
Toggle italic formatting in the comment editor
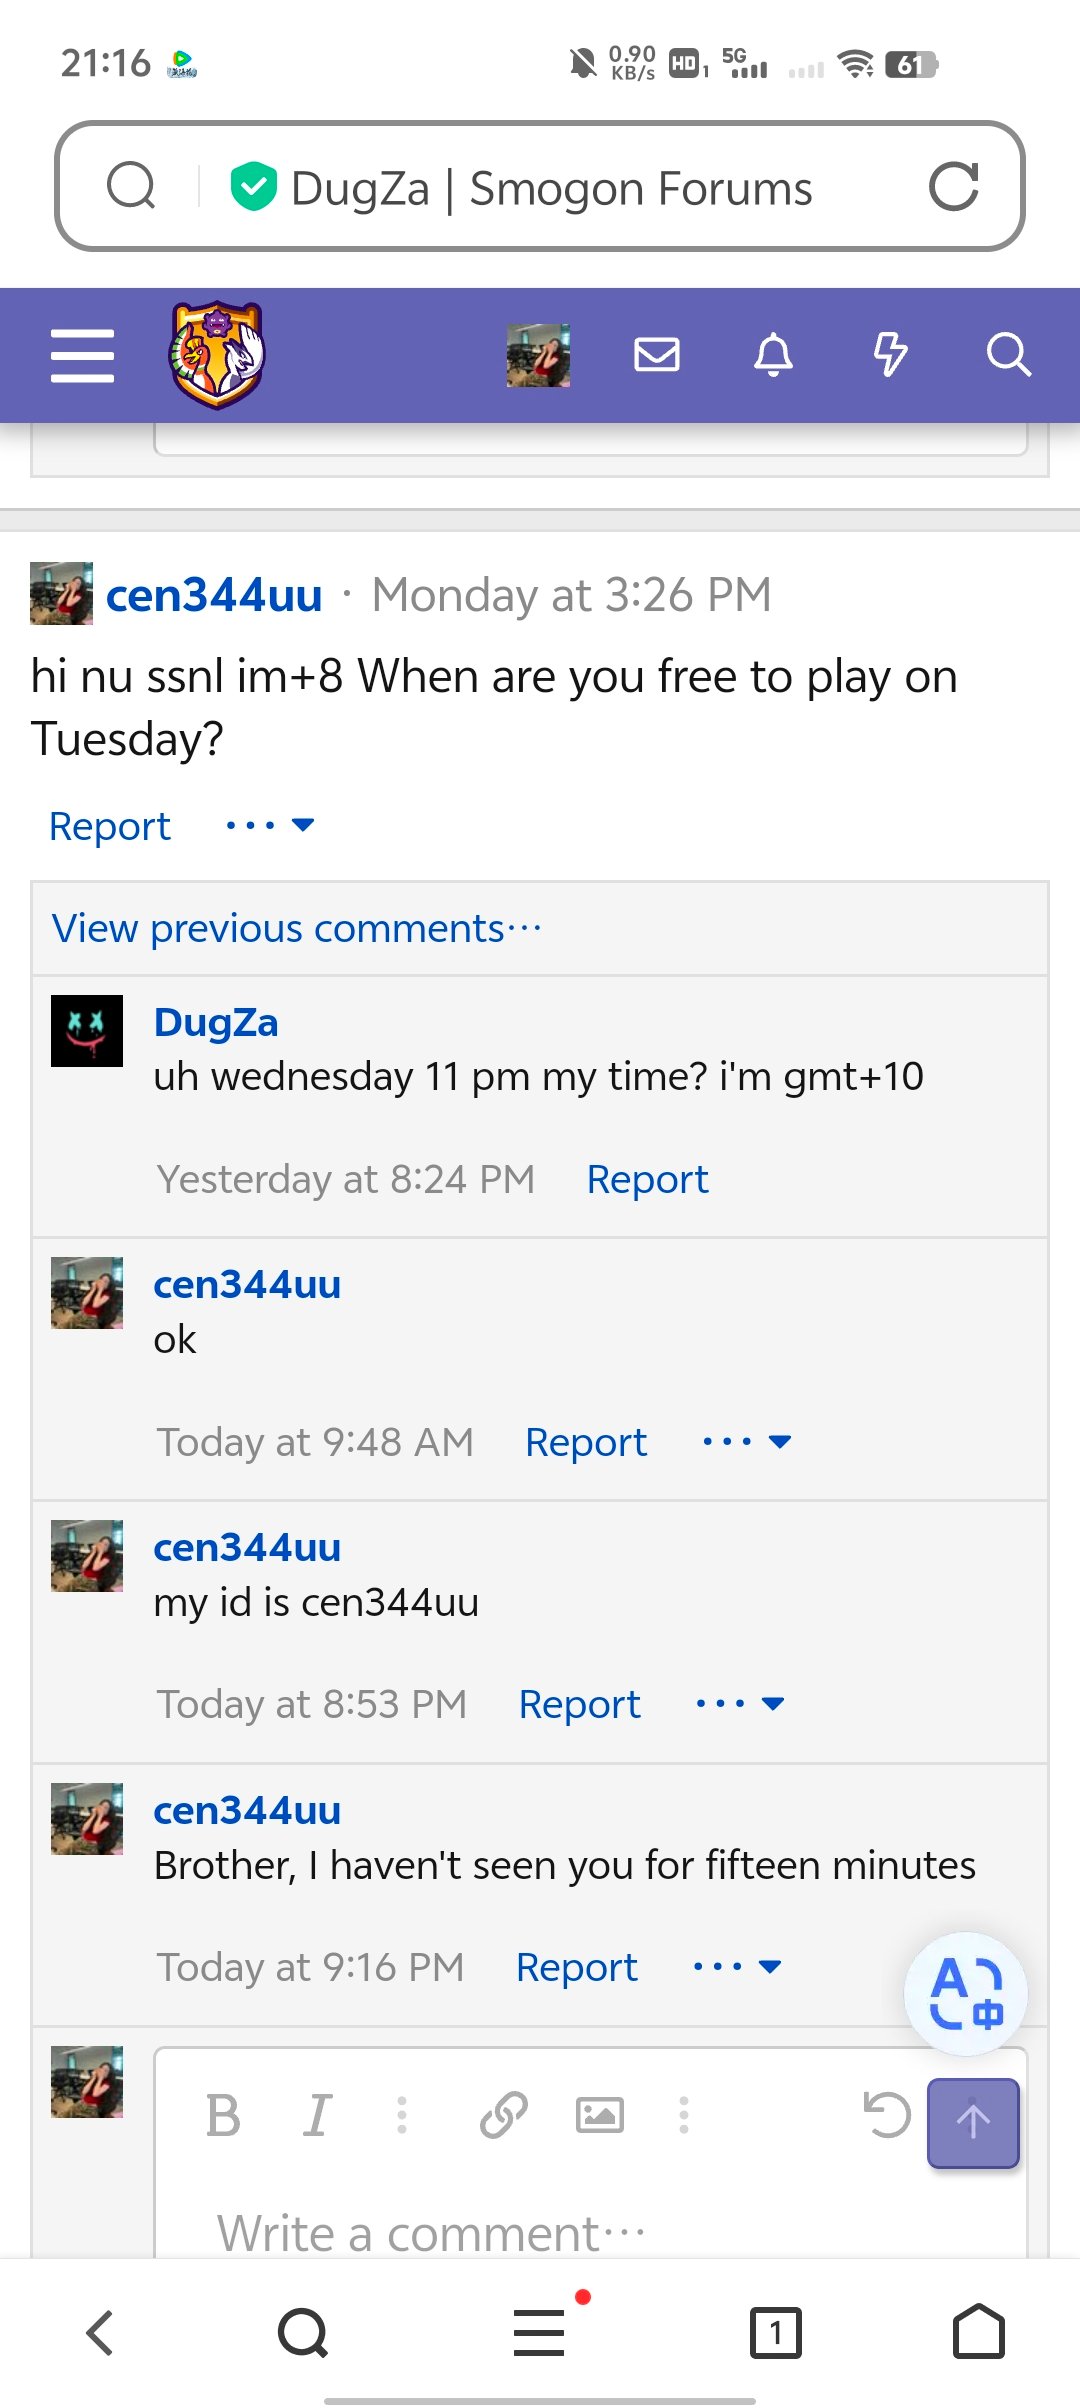coord(318,2115)
